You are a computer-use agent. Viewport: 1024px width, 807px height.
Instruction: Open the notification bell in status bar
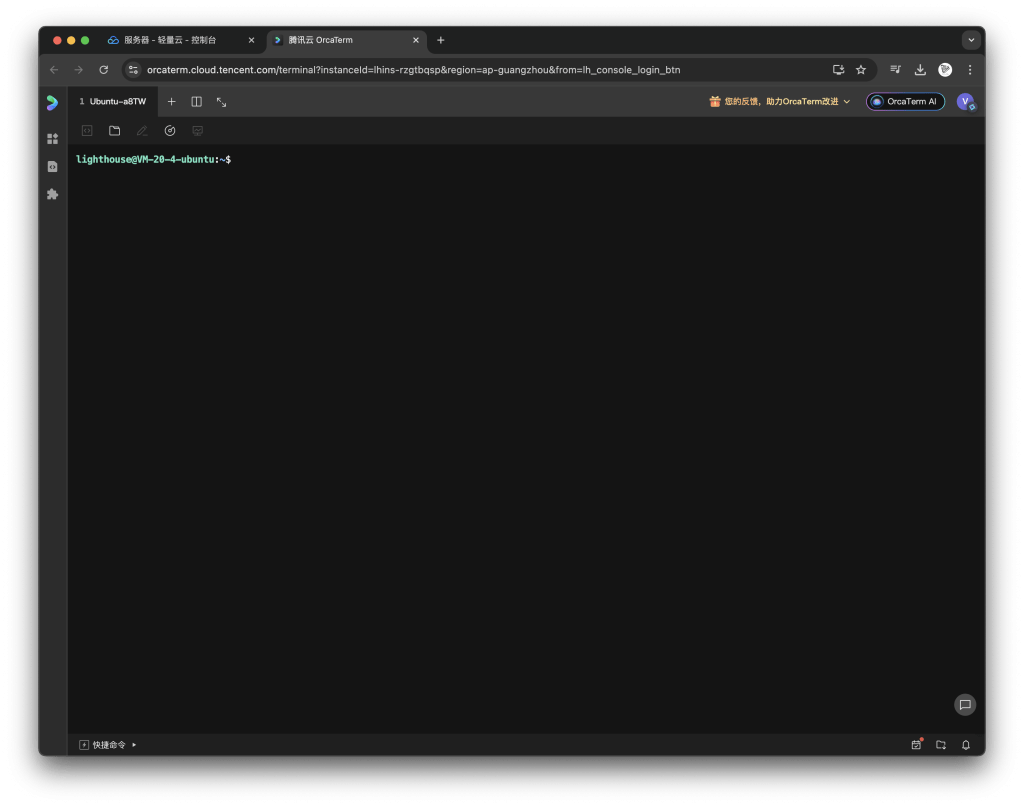click(x=966, y=745)
